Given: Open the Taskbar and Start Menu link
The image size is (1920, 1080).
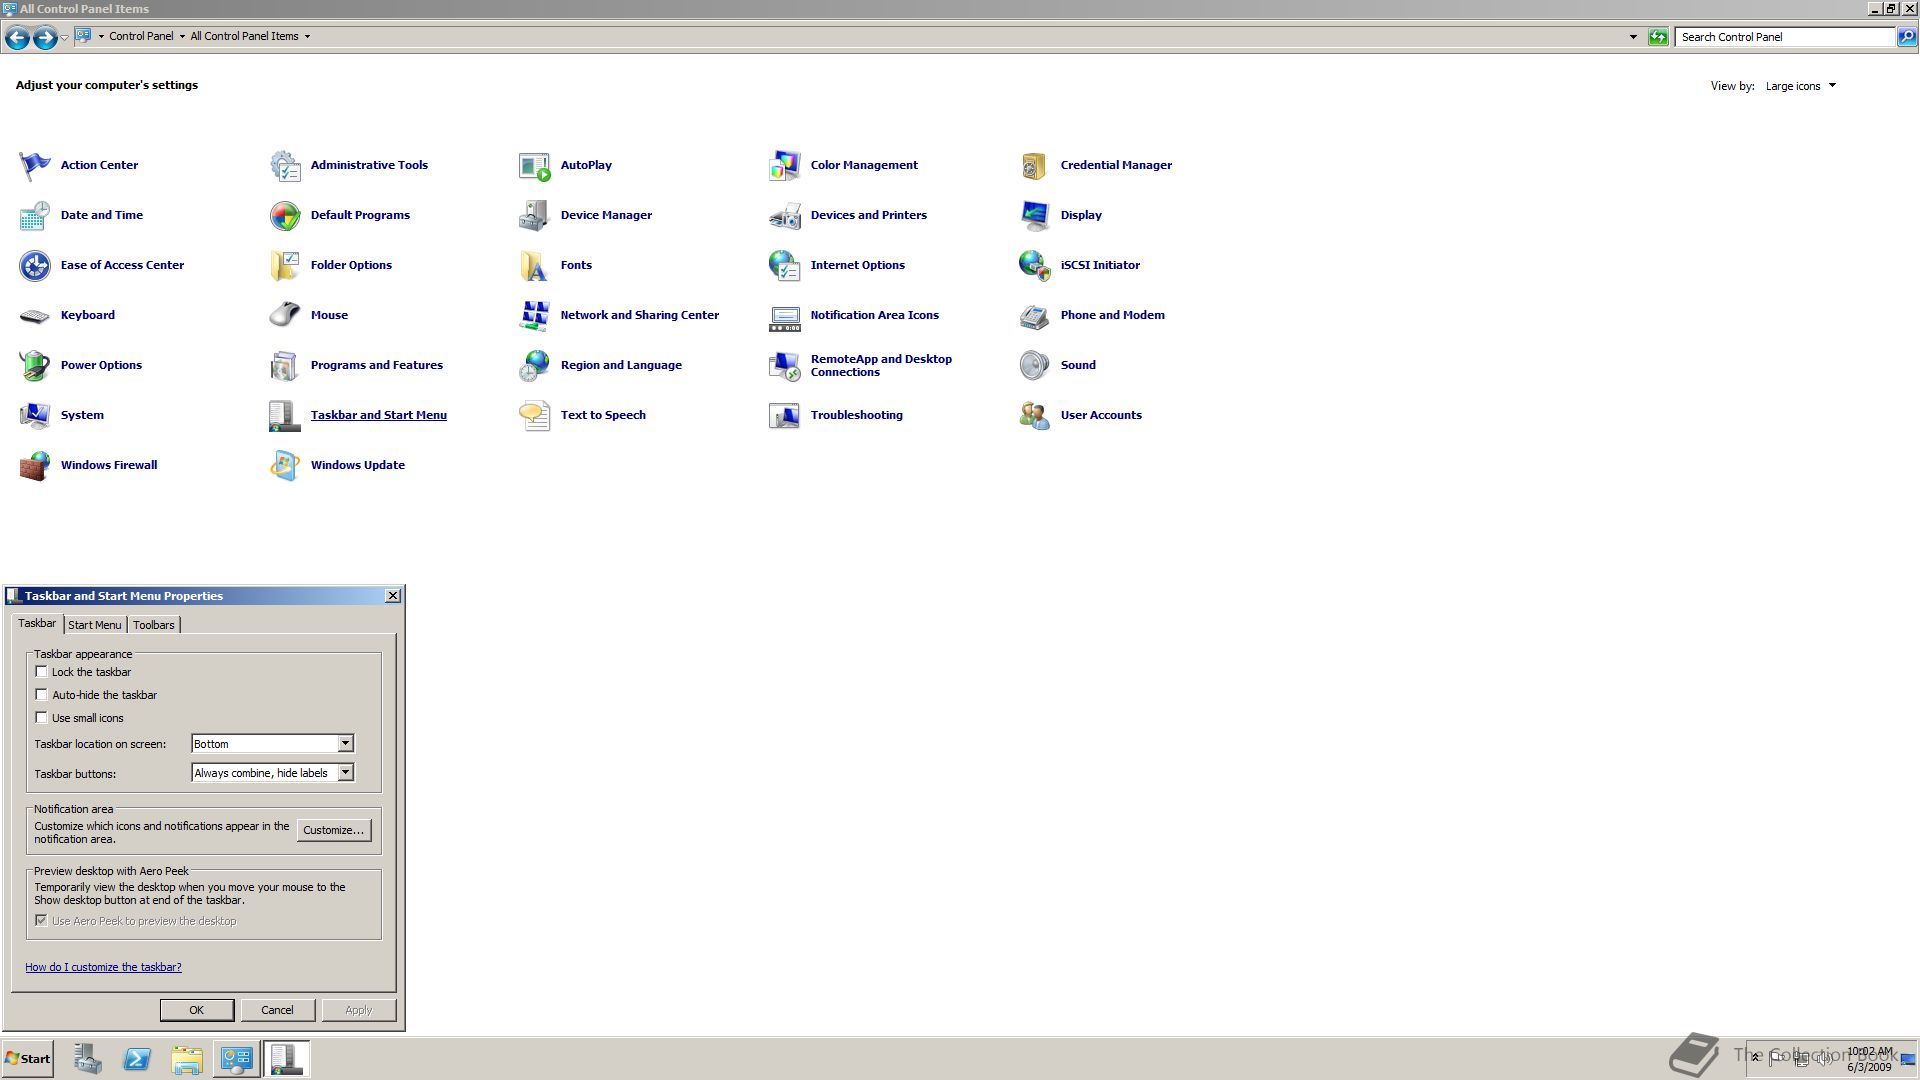Looking at the screenshot, I should pos(378,415).
